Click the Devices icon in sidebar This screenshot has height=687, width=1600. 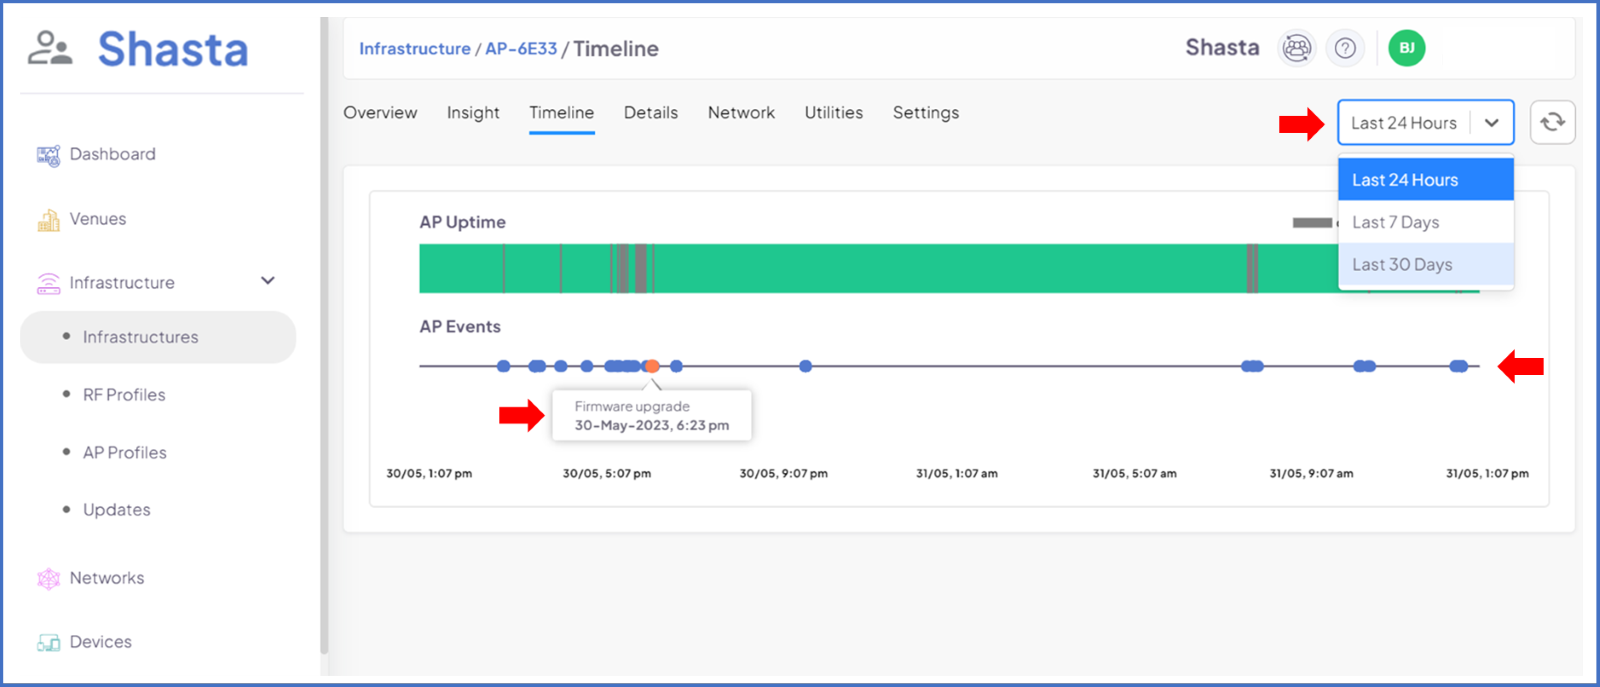tap(48, 643)
